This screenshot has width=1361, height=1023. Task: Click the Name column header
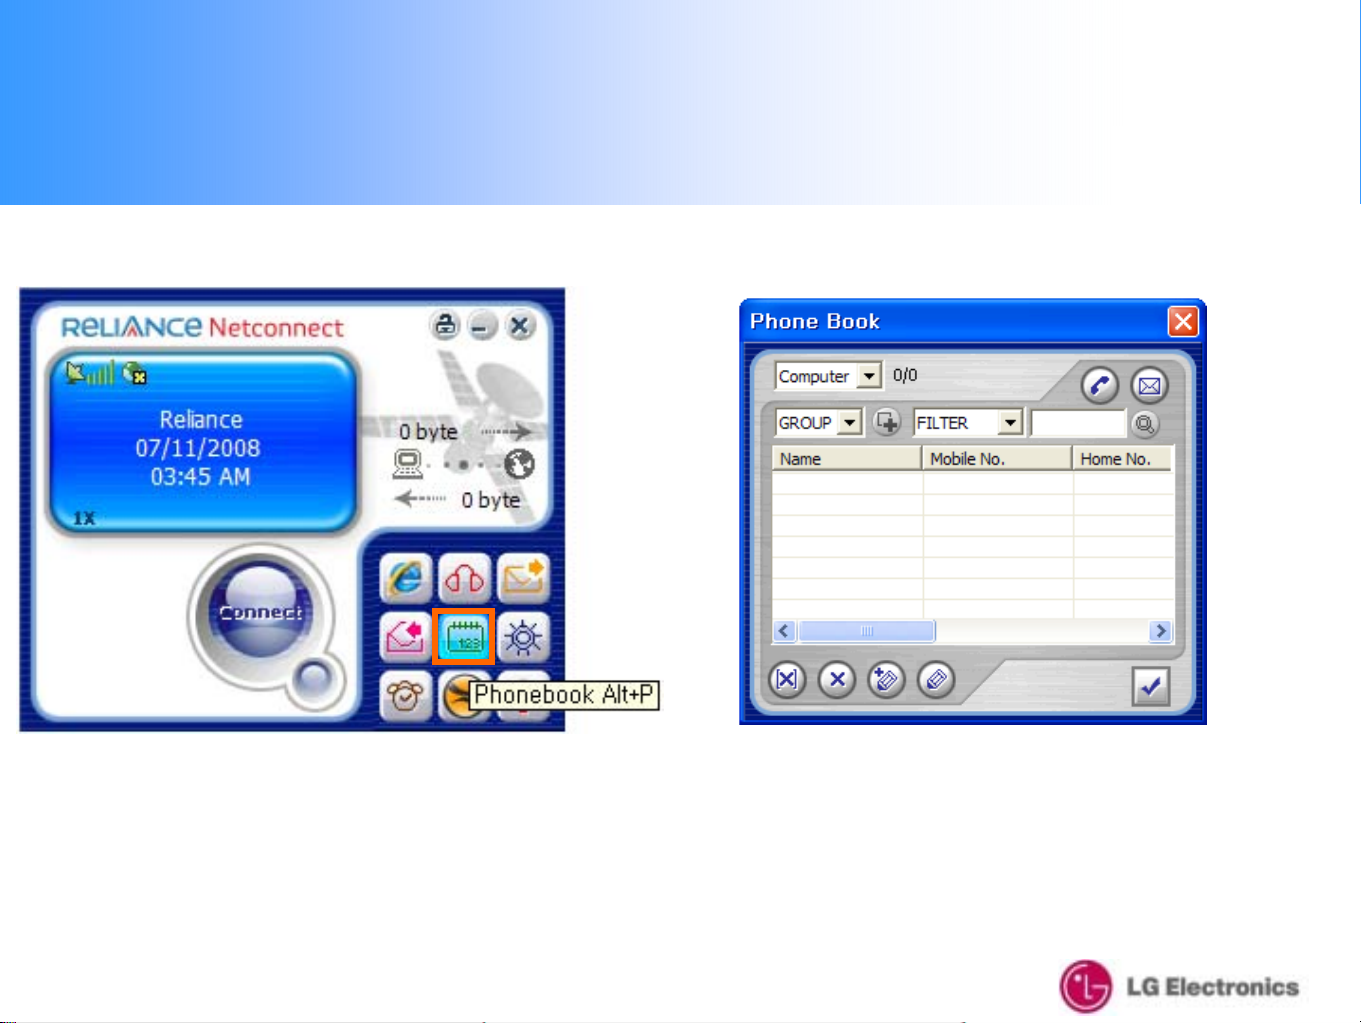(847, 459)
